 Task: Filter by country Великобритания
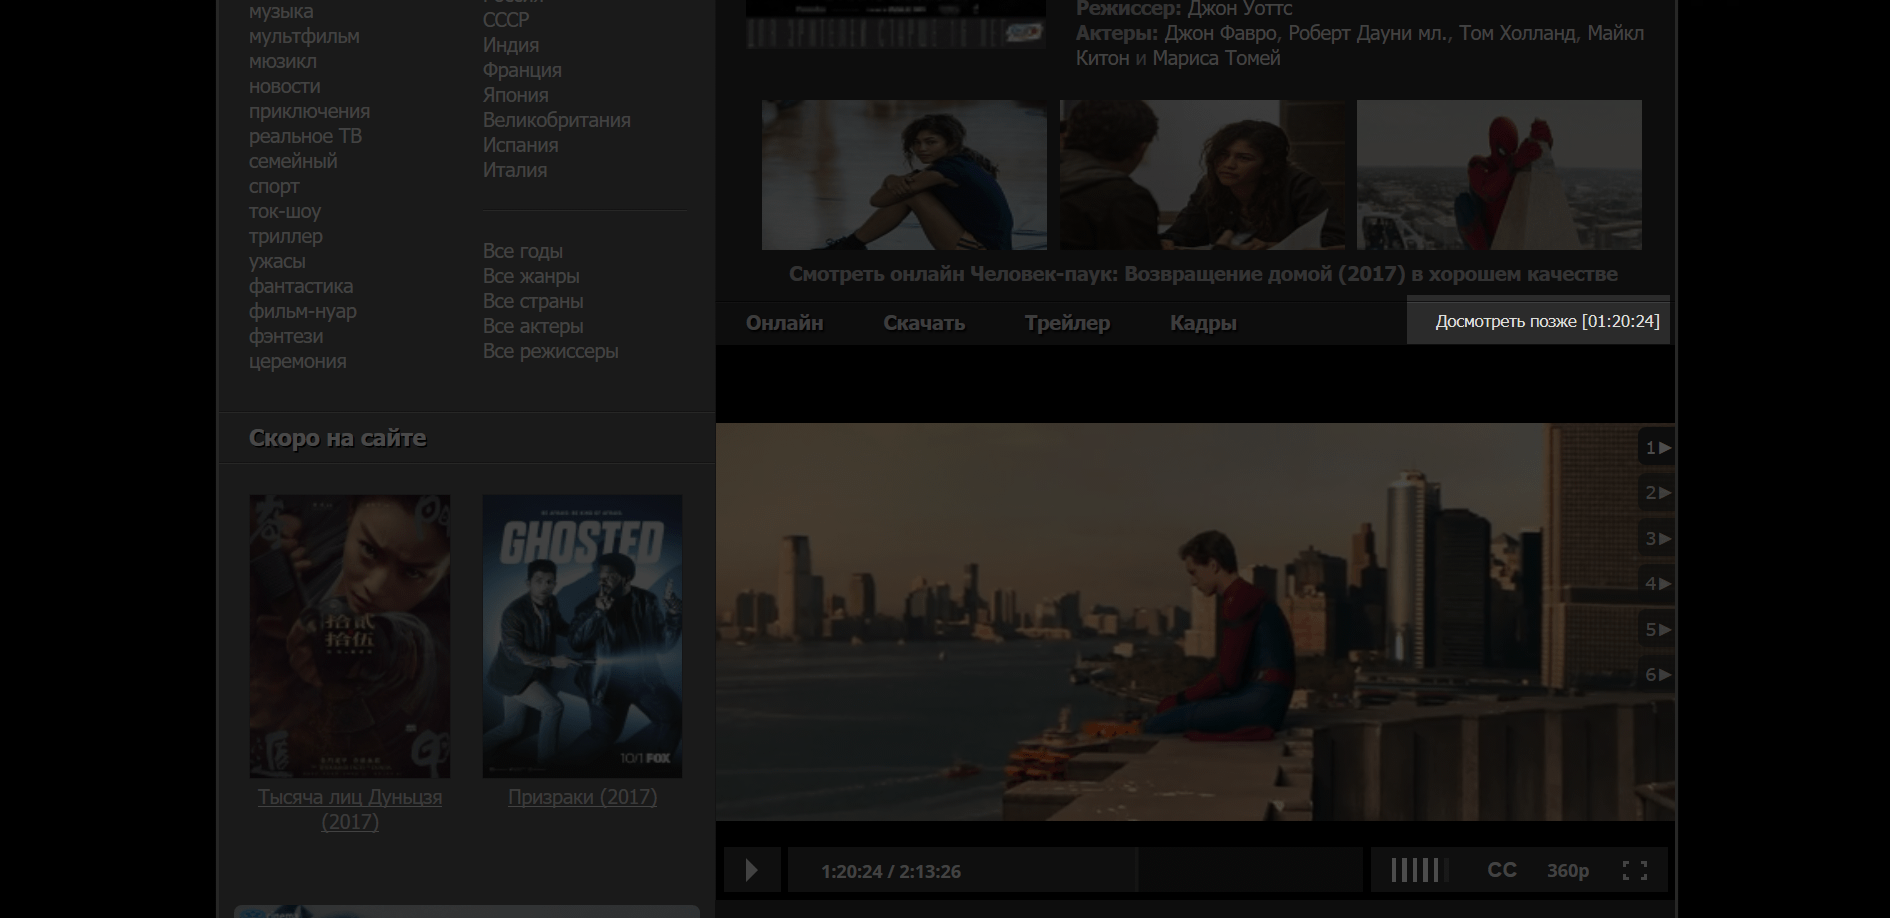point(557,120)
